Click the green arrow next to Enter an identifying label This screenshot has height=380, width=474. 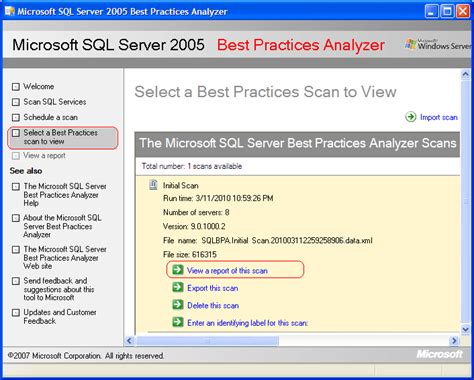(x=178, y=322)
